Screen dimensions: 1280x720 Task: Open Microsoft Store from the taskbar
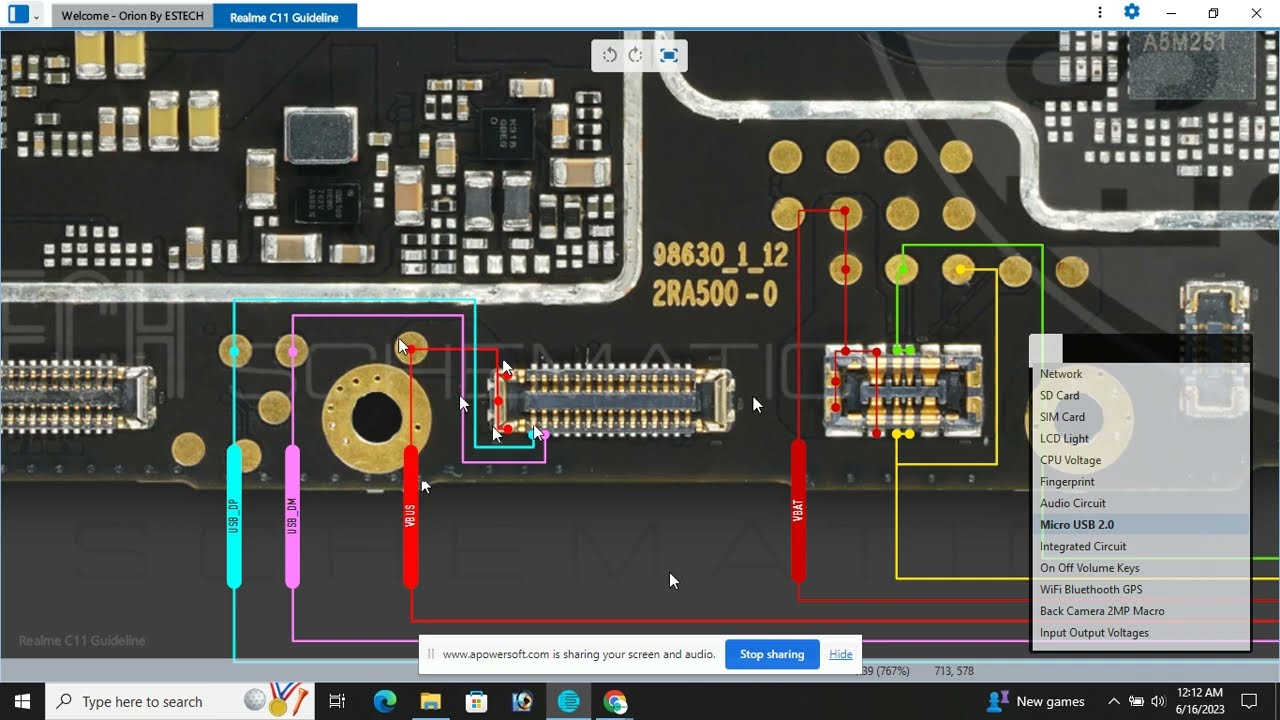point(476,701)
